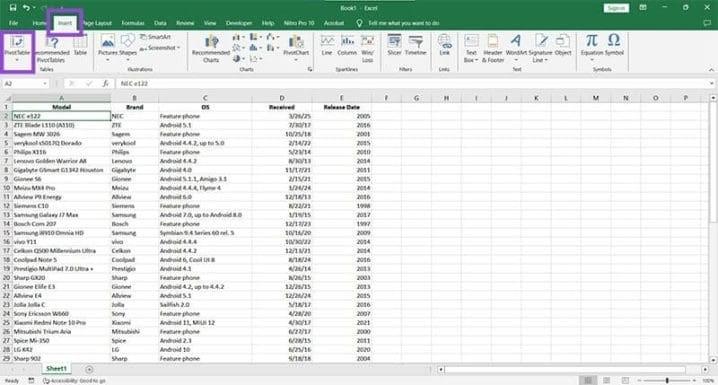The image size is (718, 385).
Task: Click the Insert Function fx icon
Action: click(105, 83)
